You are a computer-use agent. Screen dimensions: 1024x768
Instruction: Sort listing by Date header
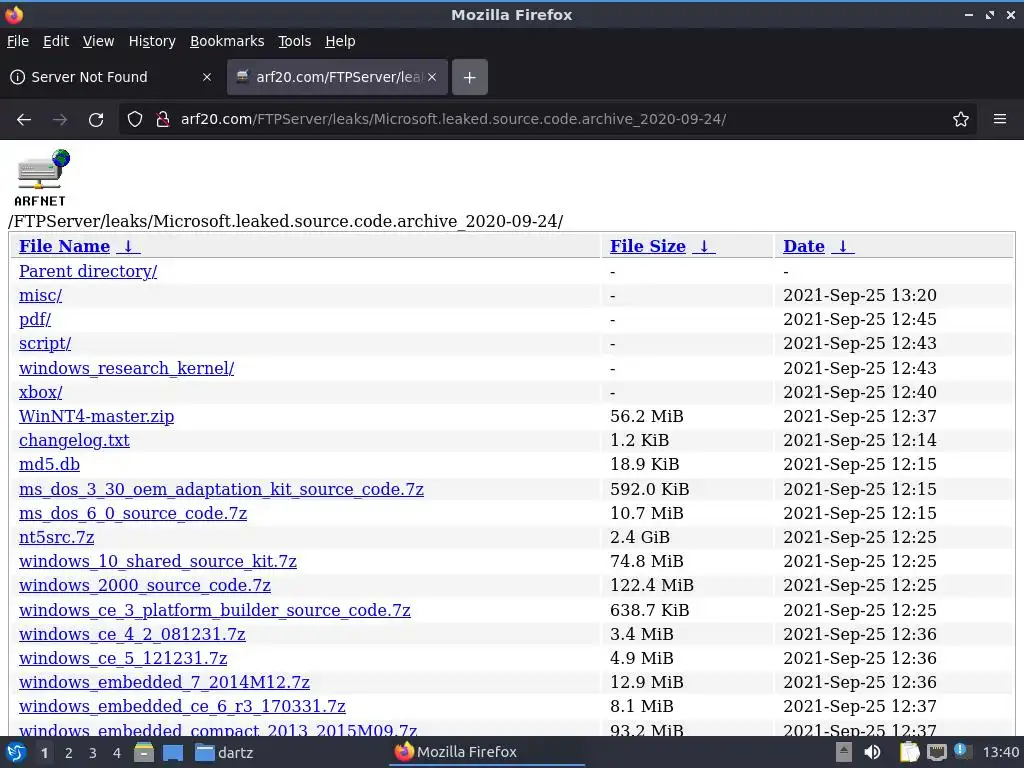click(x=804, y=246)
